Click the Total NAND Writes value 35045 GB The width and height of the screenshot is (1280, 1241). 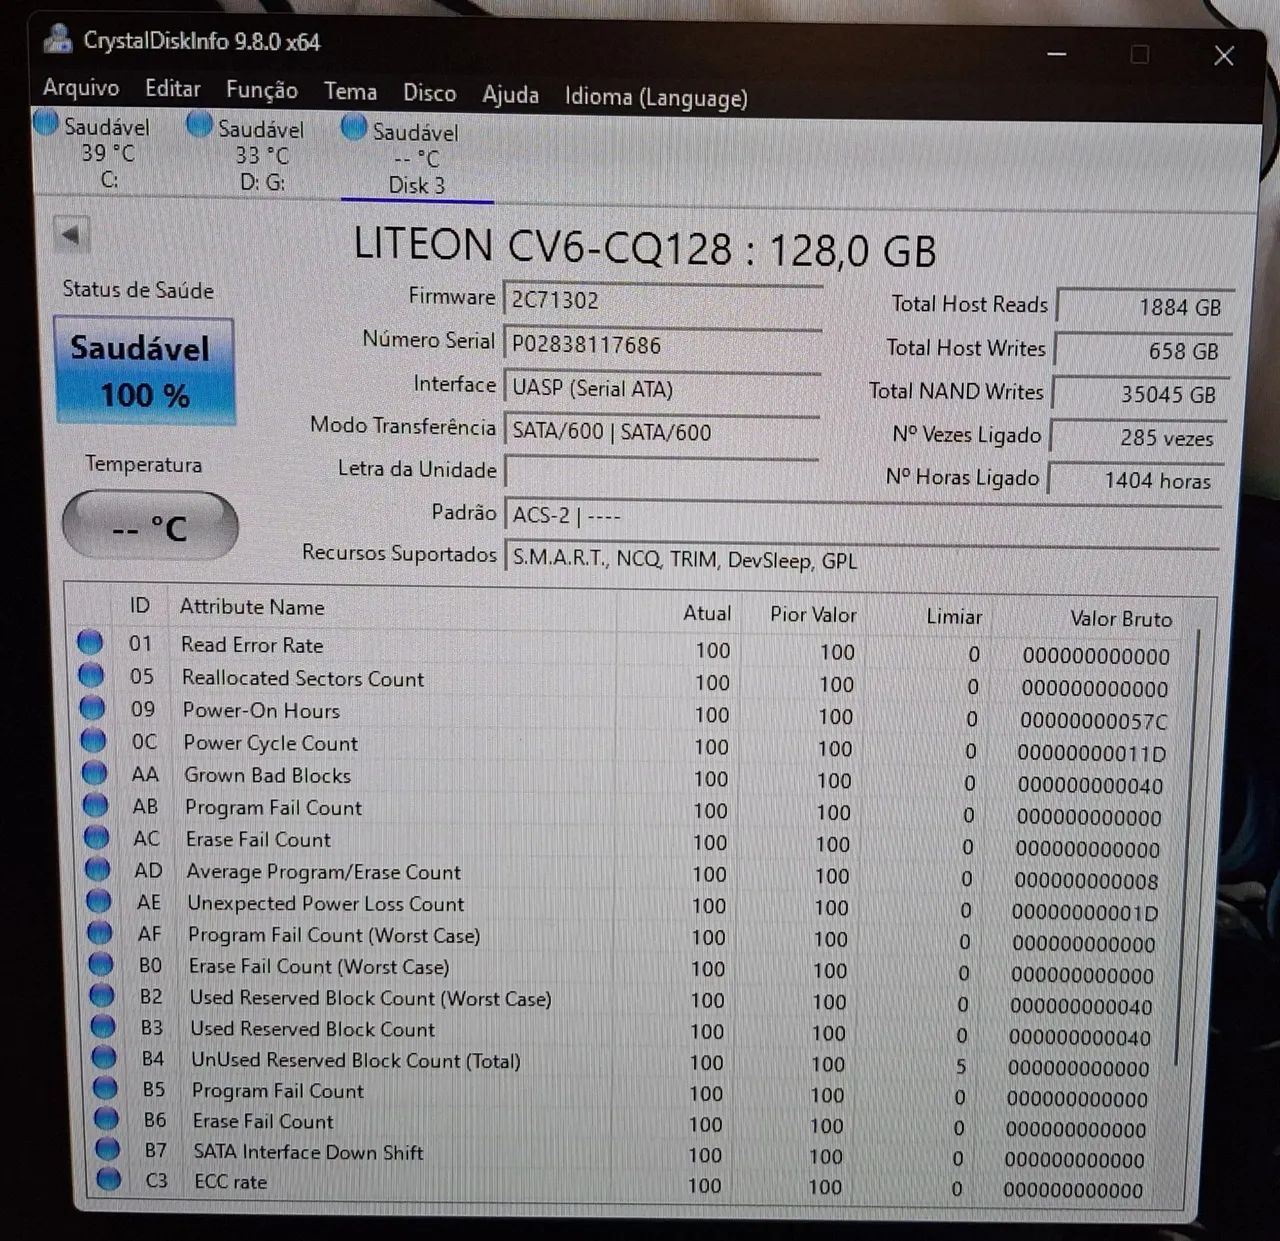(x=1140, y=394)
